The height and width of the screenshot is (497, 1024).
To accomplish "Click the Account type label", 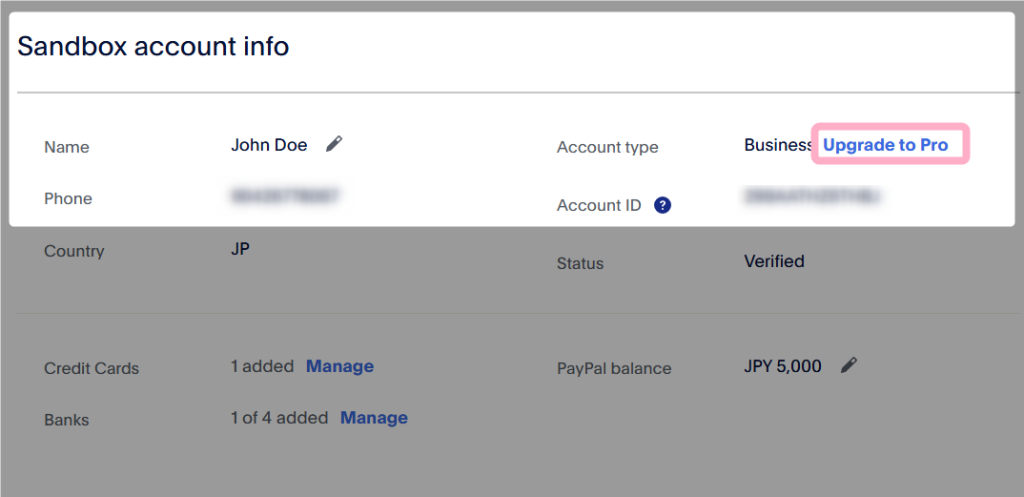I will (607, 147).
